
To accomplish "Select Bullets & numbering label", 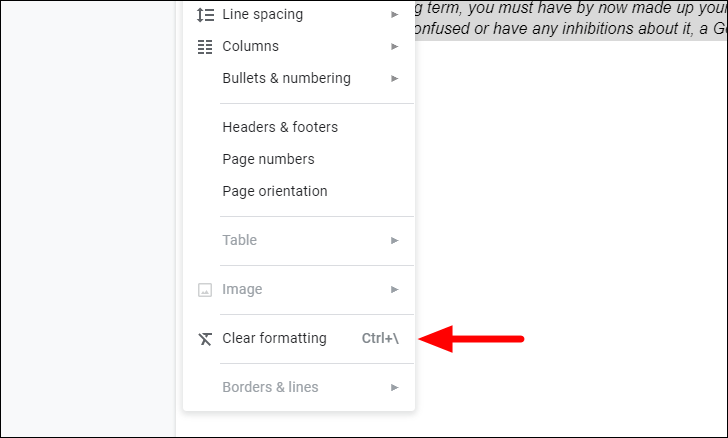I will [286, 78].
